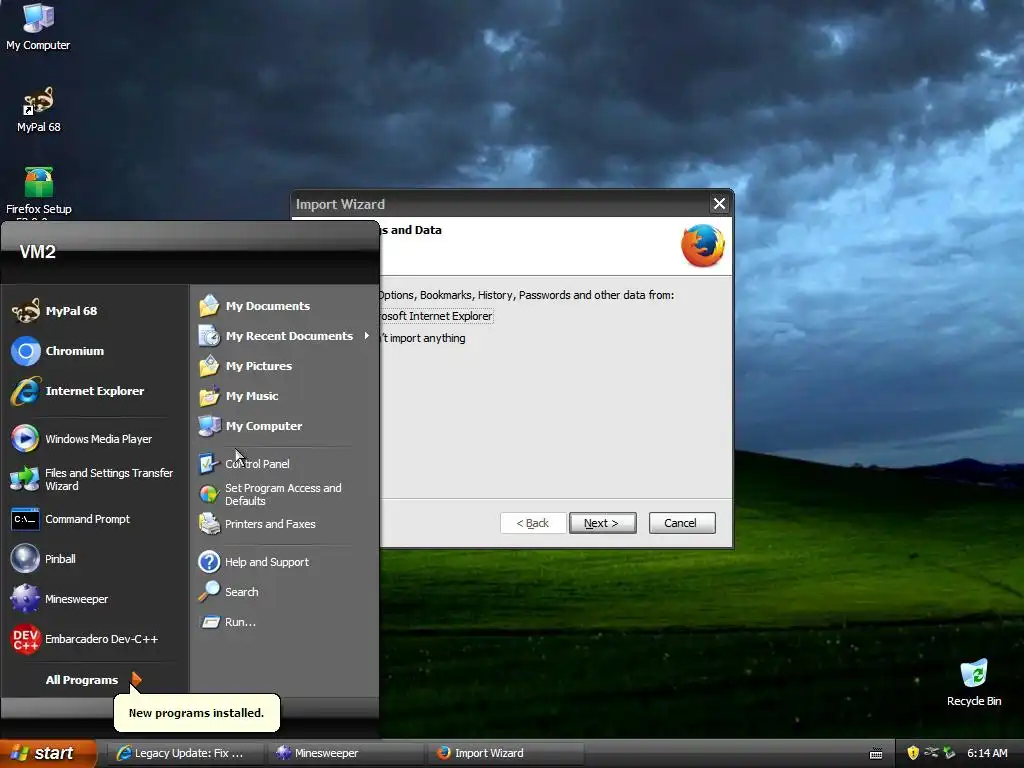This screenshot has width=1024, height=768.
Task: Switch to Import Wizard taskbar button
Action: [507, 753]
